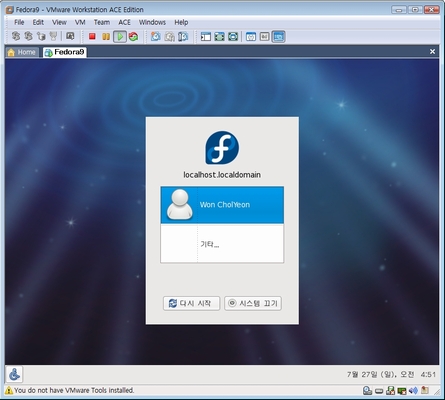The image size is (445, 400).
Task: Click the Full Screen mode icon
Action: (x=219, y=37)
